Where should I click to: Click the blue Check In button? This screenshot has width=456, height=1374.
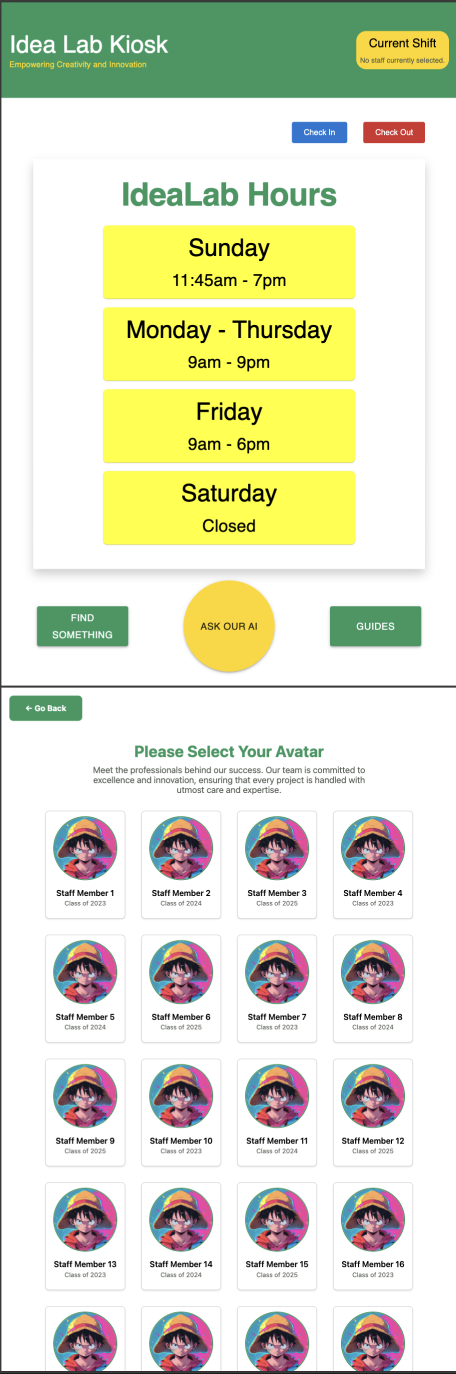click(x=320, y=132)
